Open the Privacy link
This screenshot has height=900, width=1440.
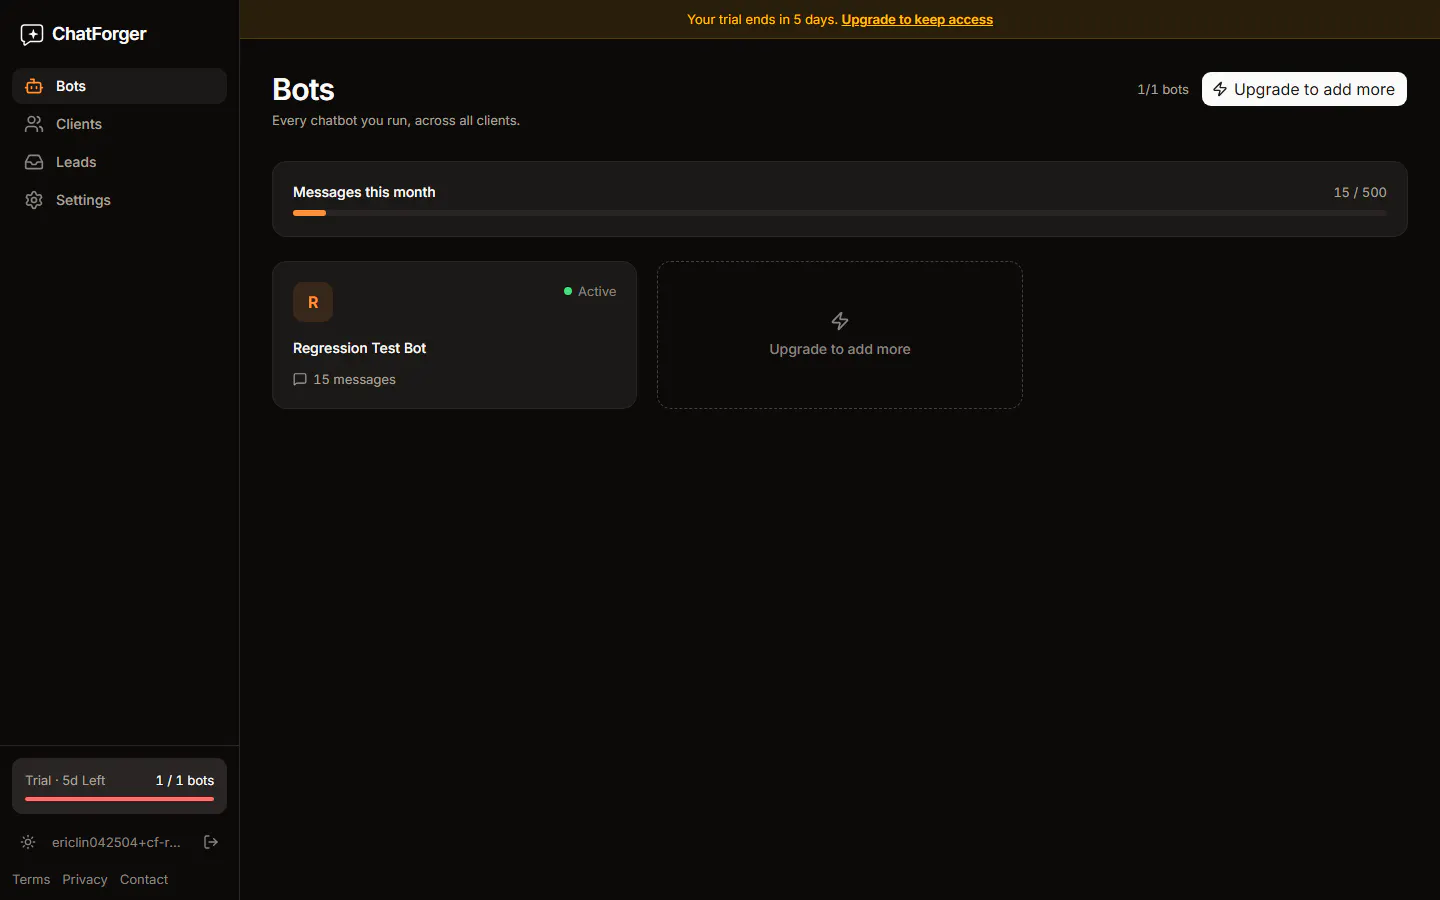(85, 879)
